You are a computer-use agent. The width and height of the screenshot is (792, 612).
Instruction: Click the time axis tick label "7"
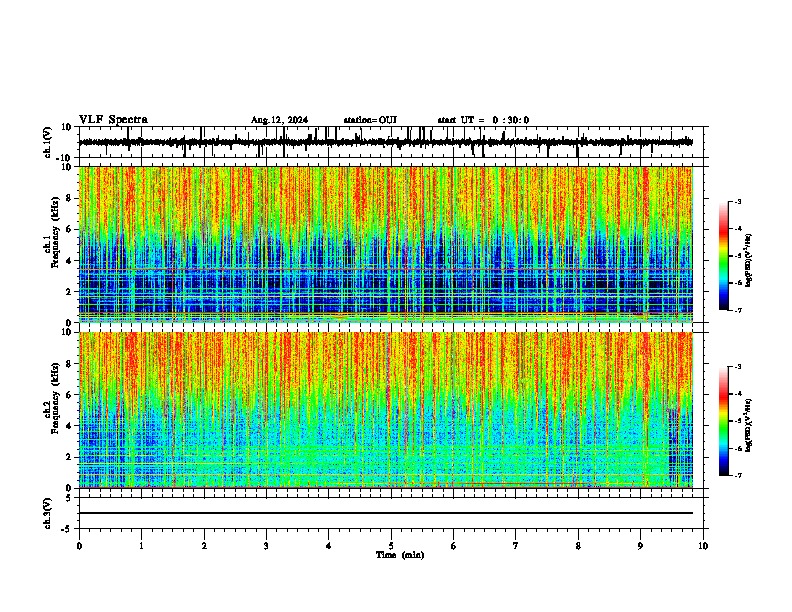pyautogui.click(x=516, y=546)
